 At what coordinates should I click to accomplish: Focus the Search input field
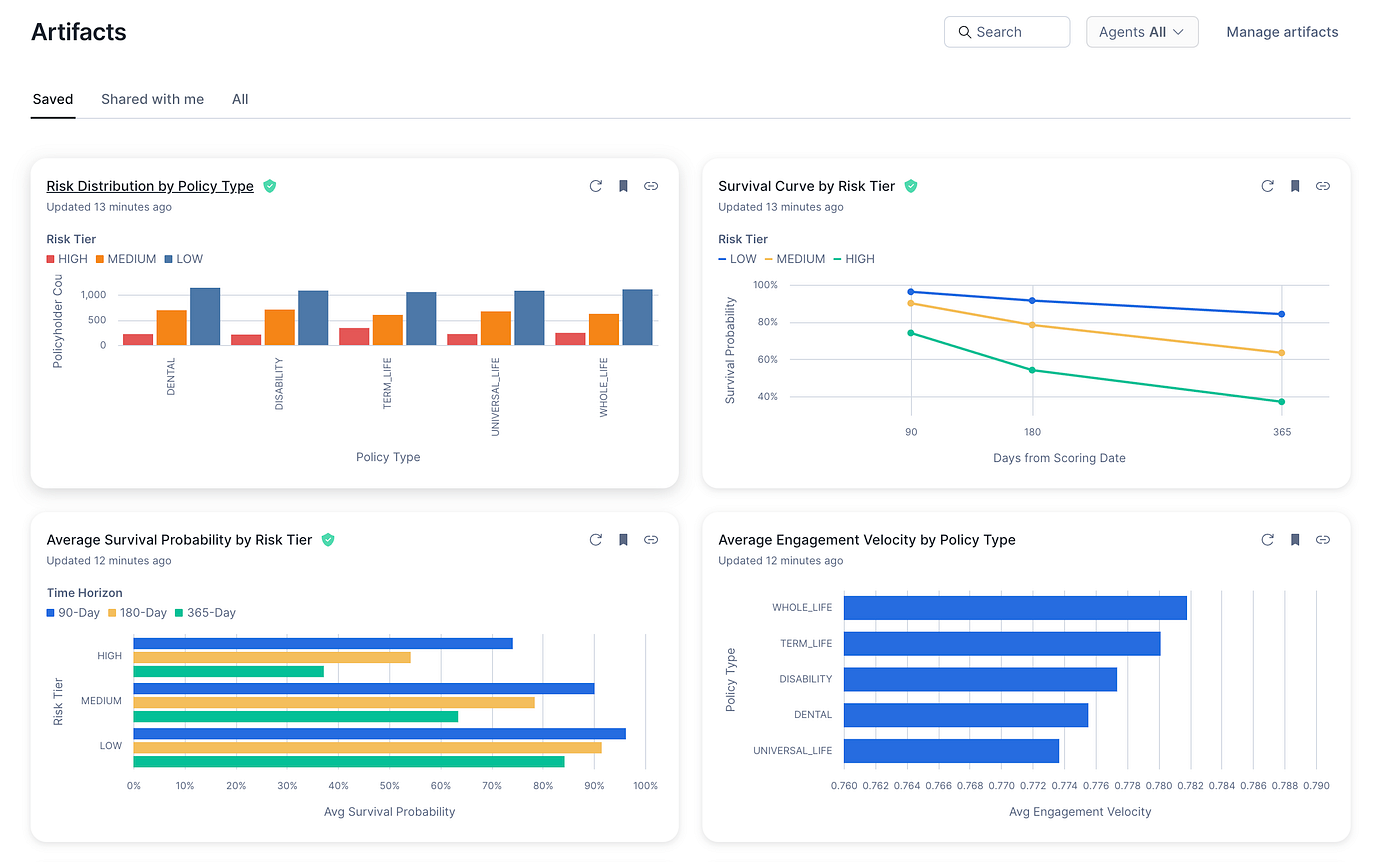point(1007,32)
